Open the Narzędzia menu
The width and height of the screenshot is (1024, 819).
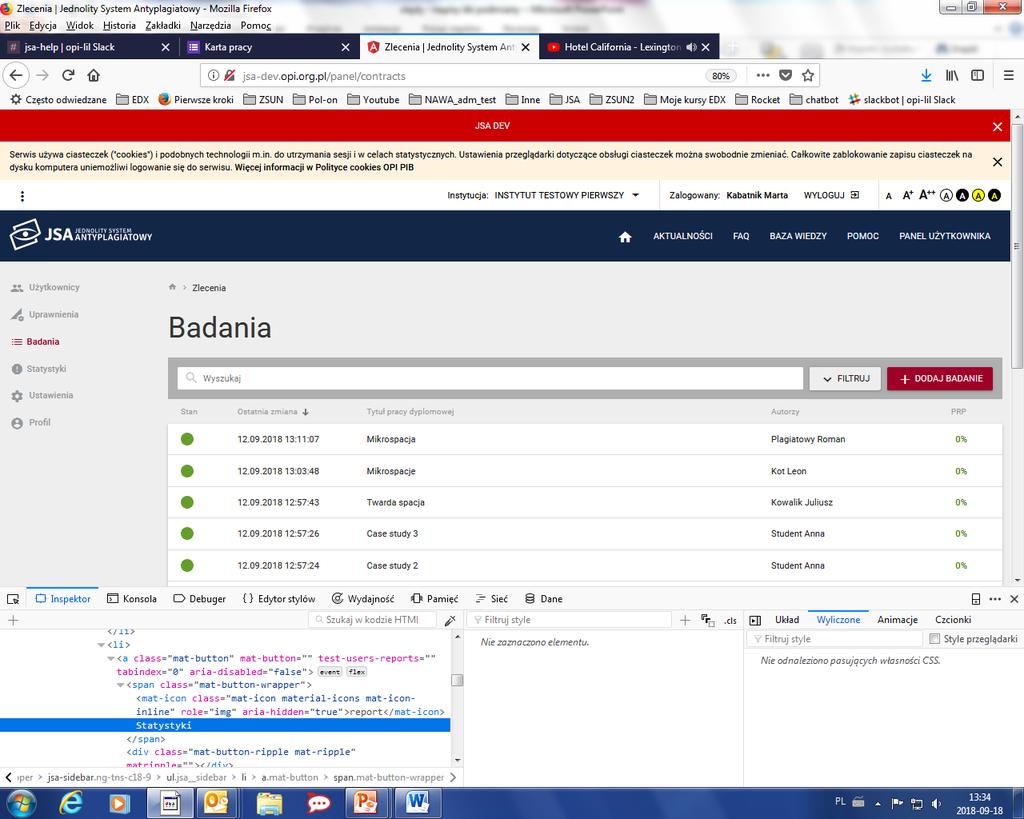210,25
